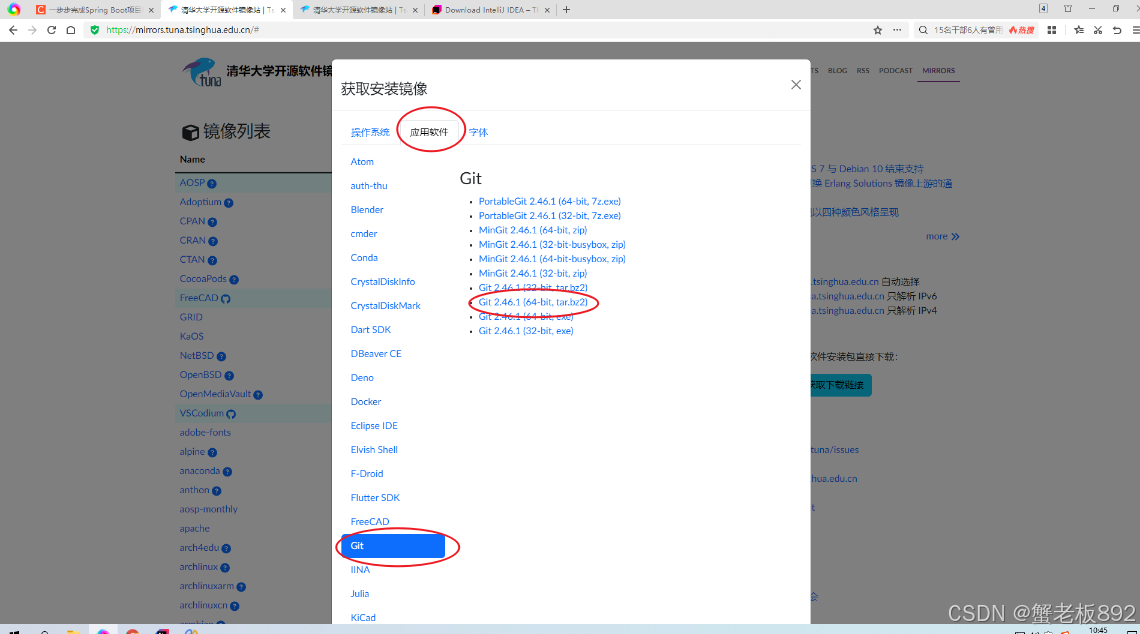Show help for CPAN mirror

tap(212, 222)
